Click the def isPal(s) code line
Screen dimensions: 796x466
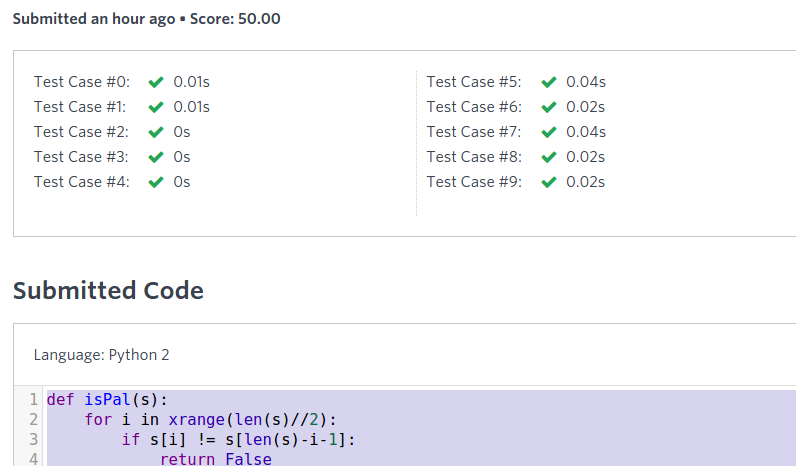coord(107,400)
